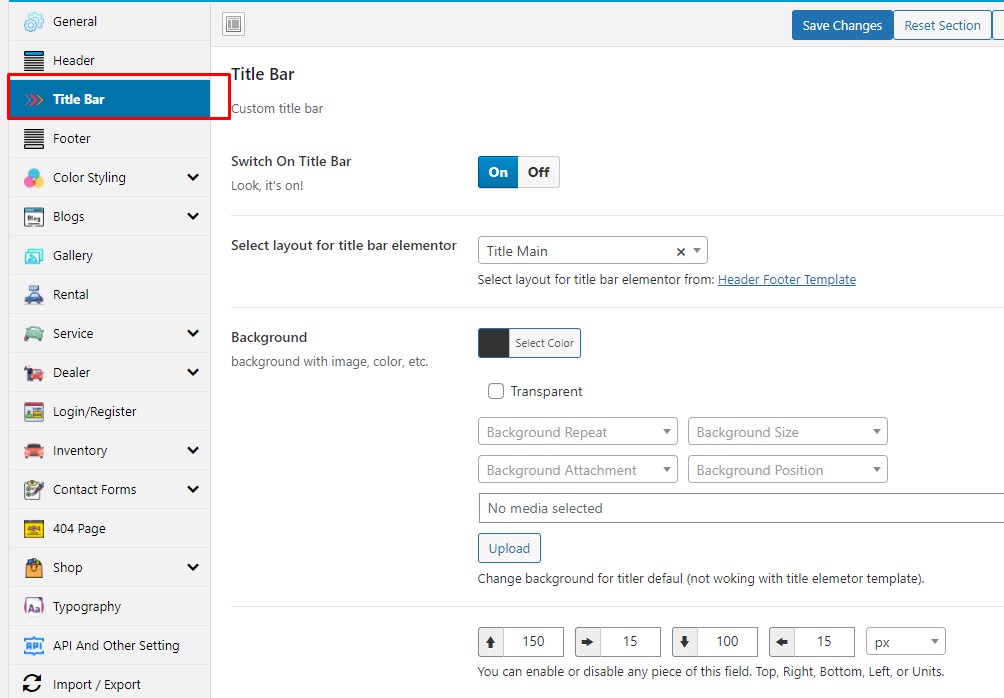Open the Header Footer Template link
The width and height of the screenshot is (1004, 698).
point(786,280)
